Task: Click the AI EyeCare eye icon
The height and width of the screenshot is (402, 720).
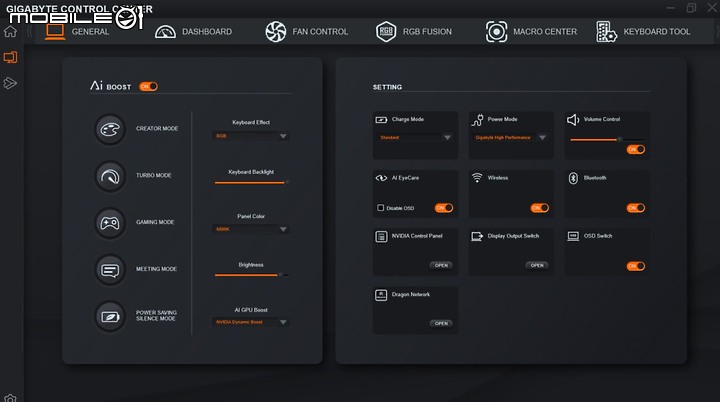Action: click(381, 178)
